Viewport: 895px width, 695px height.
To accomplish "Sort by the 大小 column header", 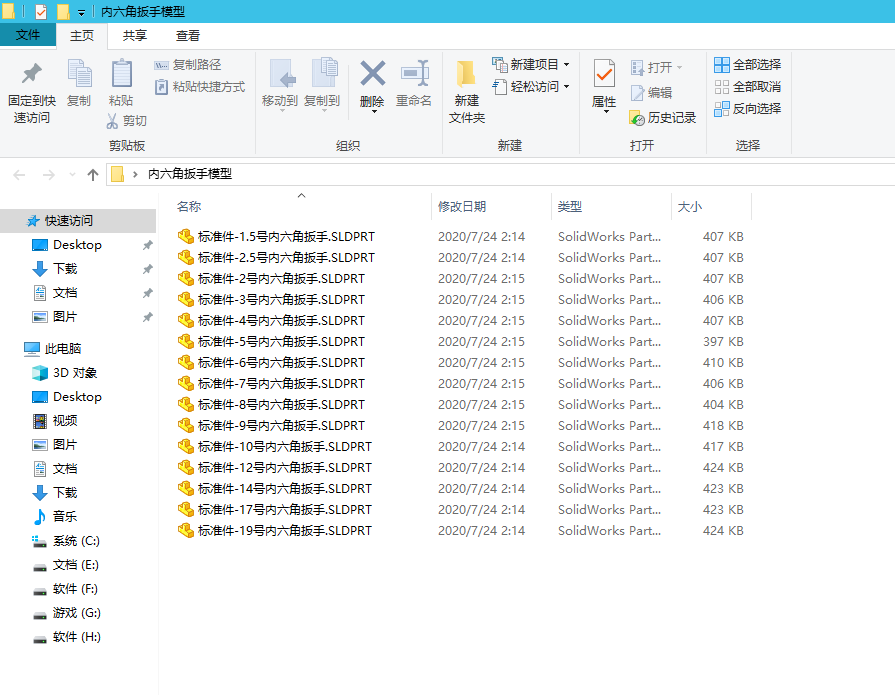I will pos(690,207).
